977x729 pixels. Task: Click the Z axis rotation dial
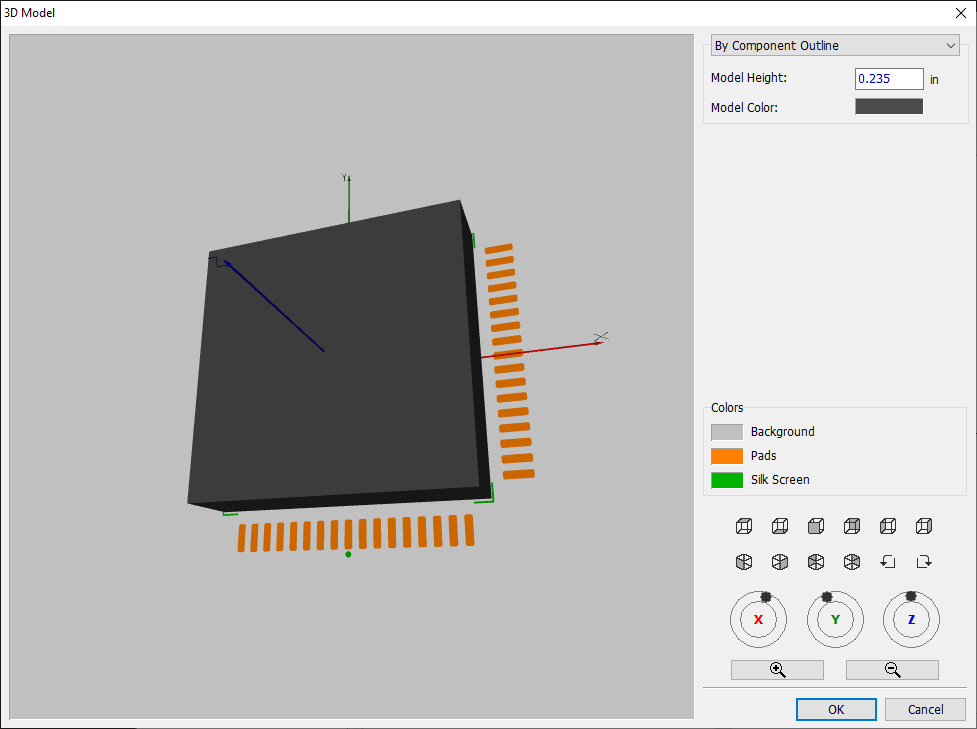[911, 619]
